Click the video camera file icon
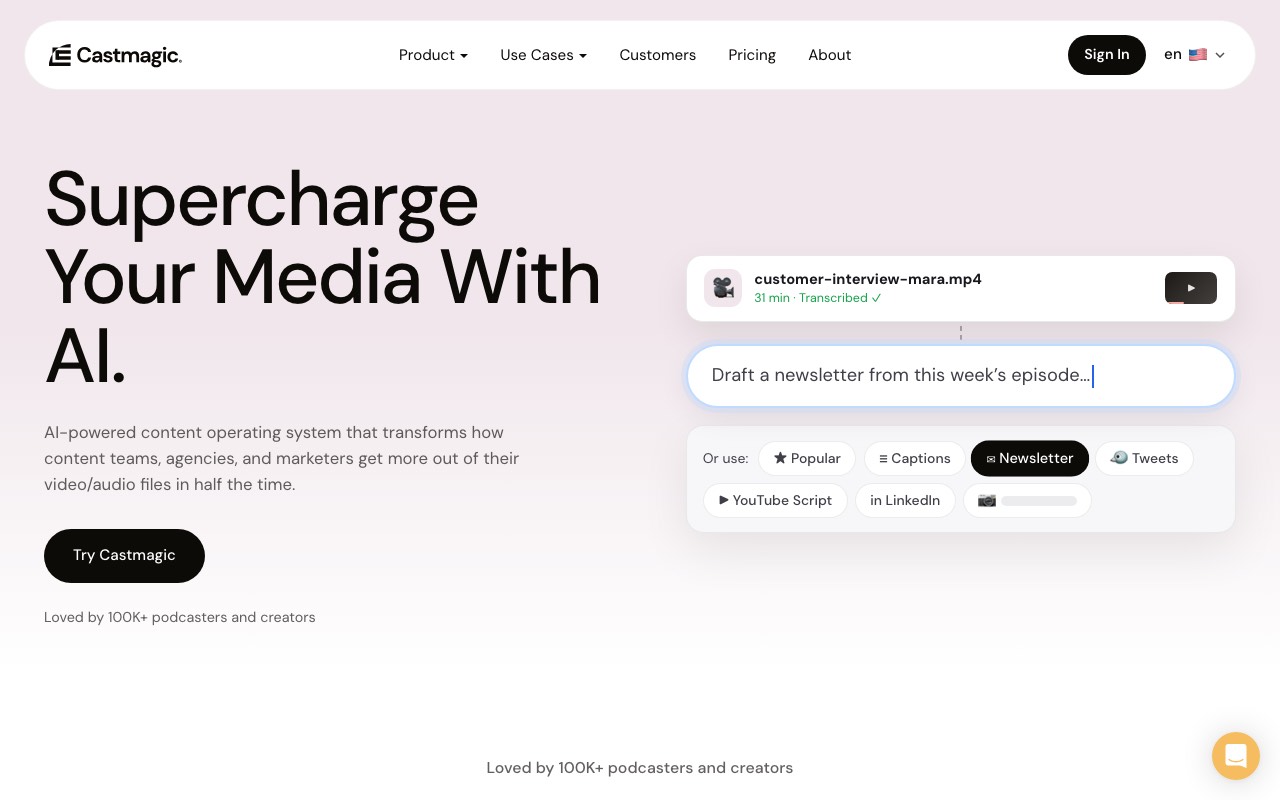This screenshot has height=800, width=1280. [x=723, y=288]
